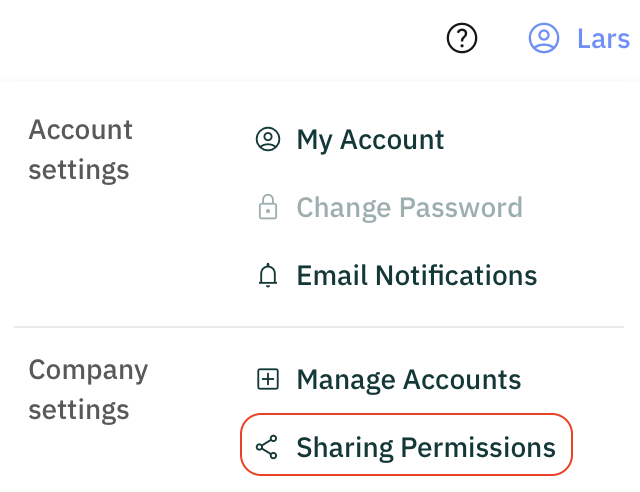
Task: Open My Account settings
Action: click(x=370, y=140)
